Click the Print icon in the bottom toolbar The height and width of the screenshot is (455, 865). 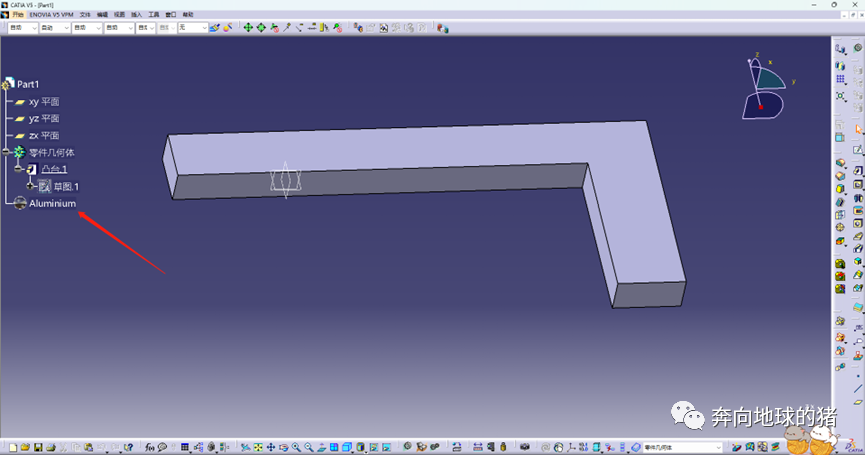tap(51, 447)
